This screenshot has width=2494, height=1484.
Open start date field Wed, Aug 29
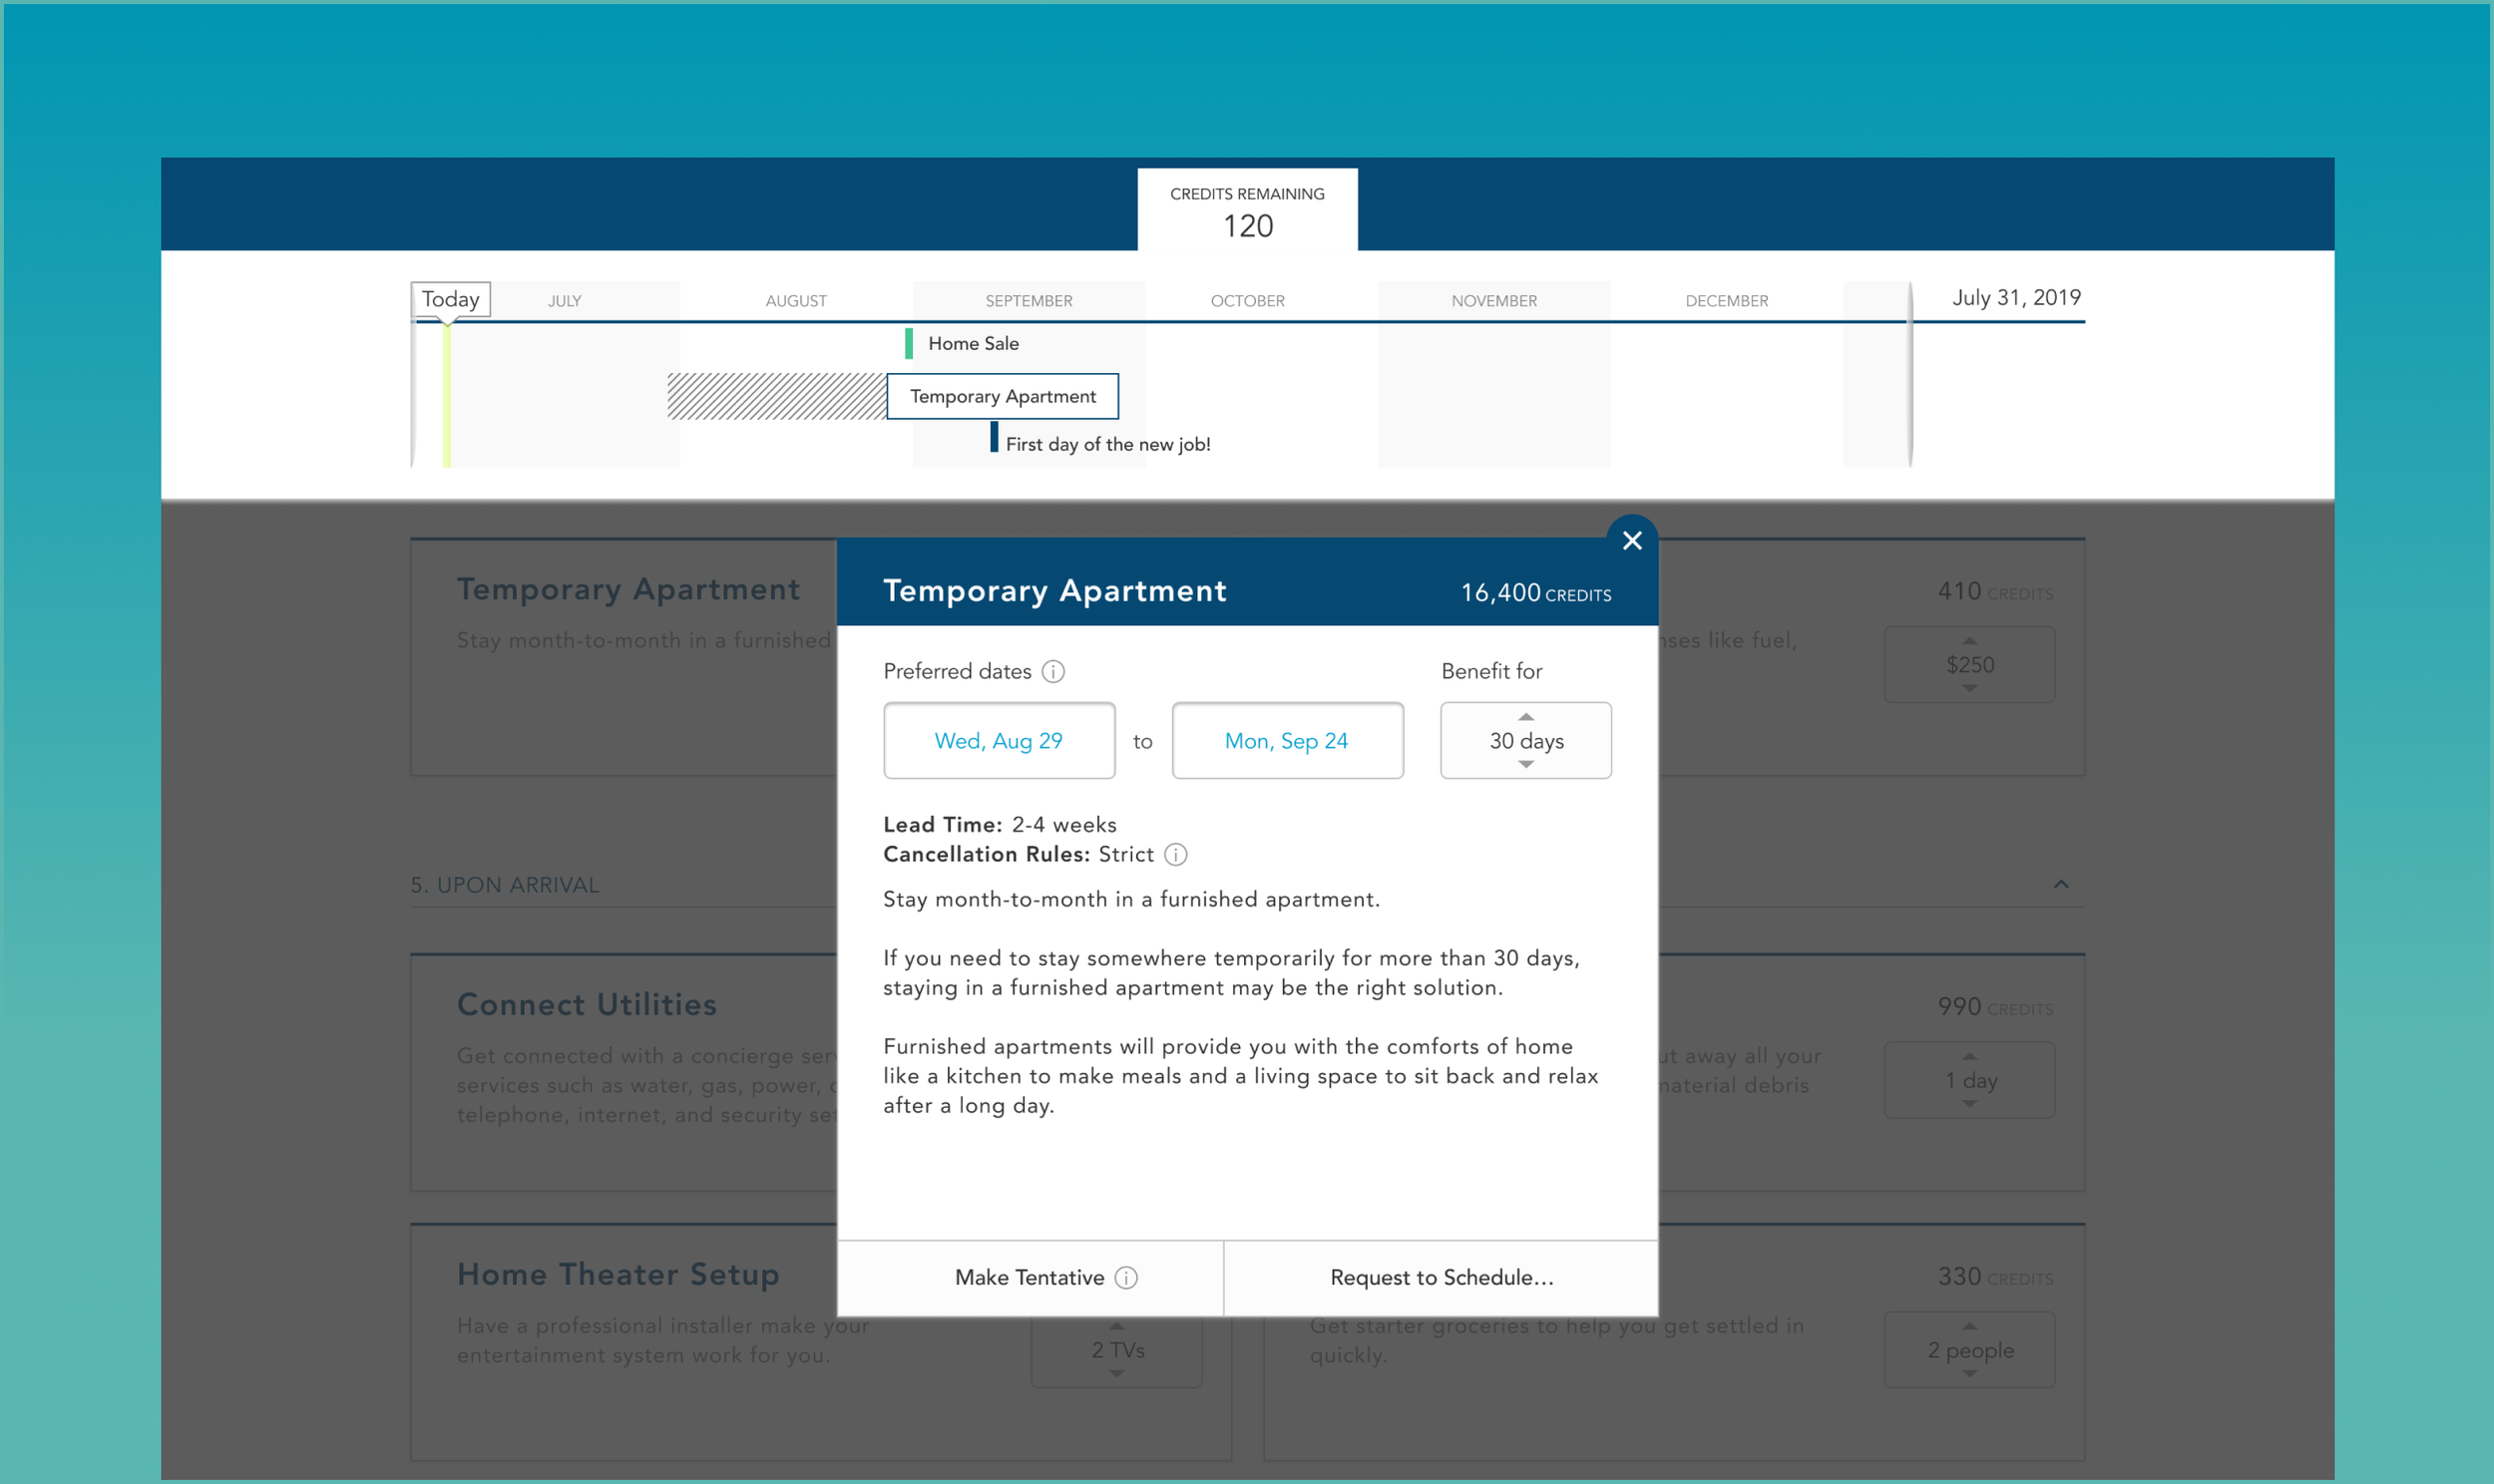coord(998,741)
